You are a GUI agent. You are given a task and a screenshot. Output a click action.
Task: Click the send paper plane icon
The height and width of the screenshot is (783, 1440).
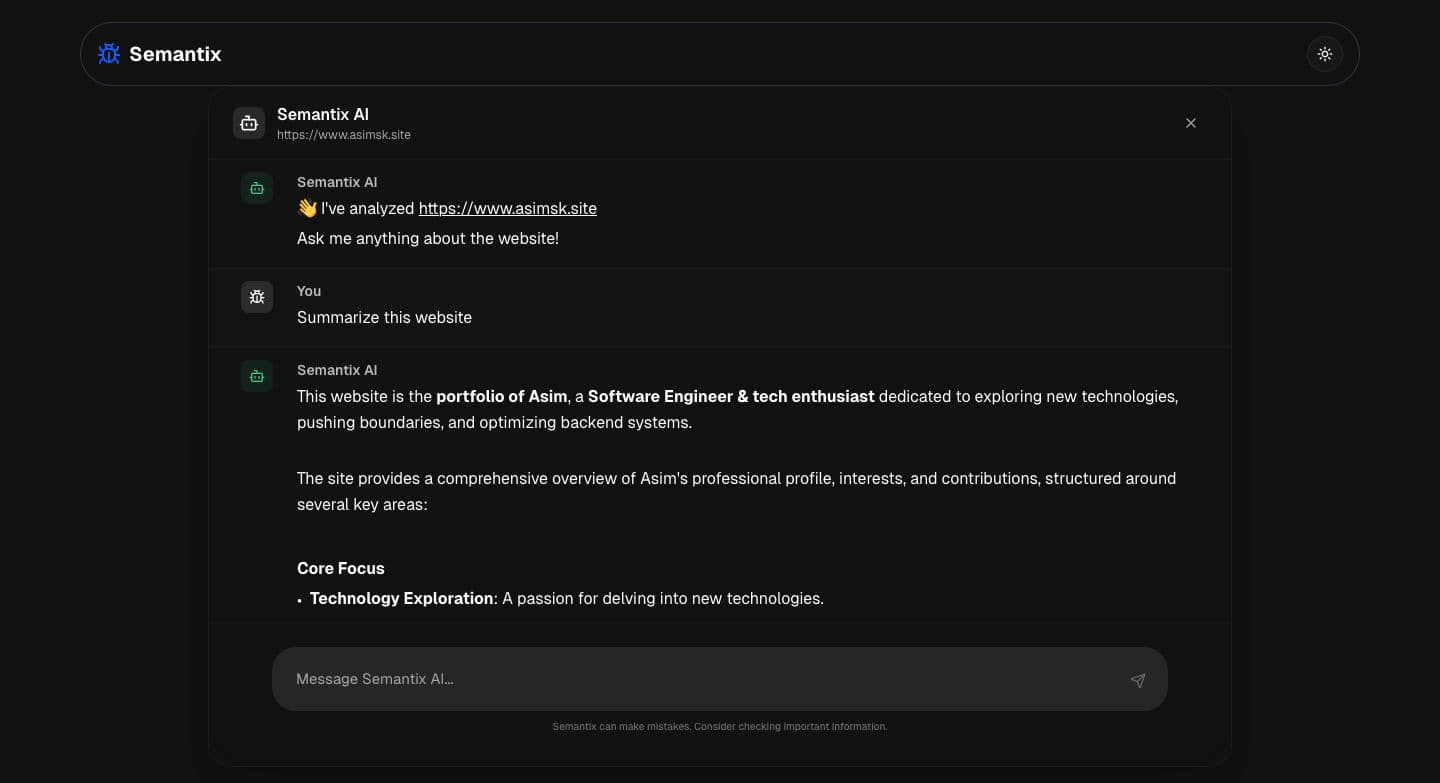[1137, 680]
